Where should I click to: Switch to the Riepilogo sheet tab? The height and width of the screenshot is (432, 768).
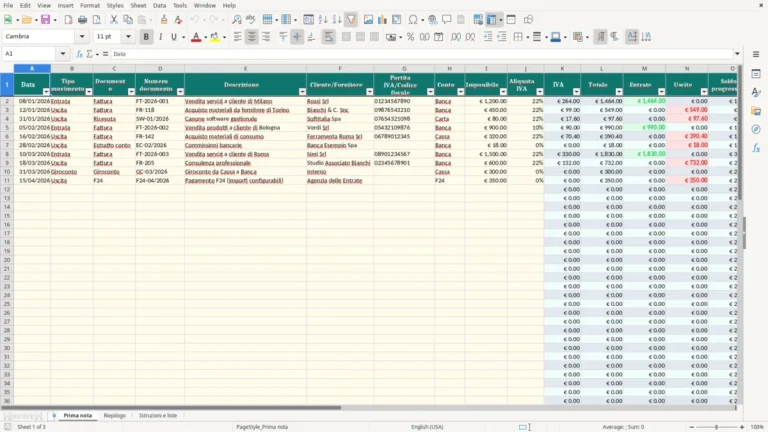click(115, 415)
